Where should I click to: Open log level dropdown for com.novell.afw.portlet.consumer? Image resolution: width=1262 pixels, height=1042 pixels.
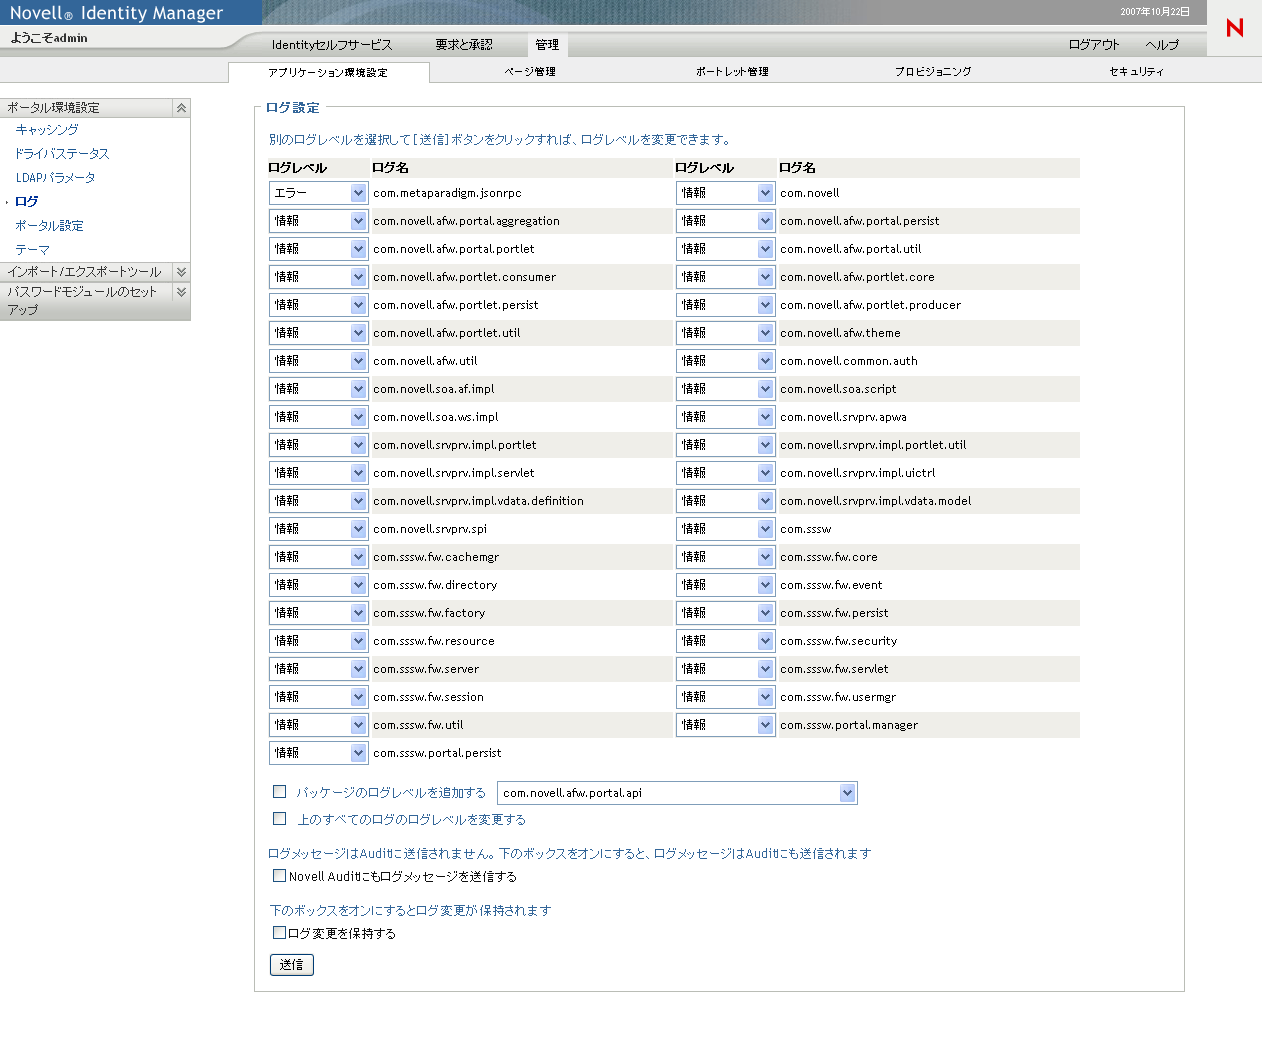319,277
